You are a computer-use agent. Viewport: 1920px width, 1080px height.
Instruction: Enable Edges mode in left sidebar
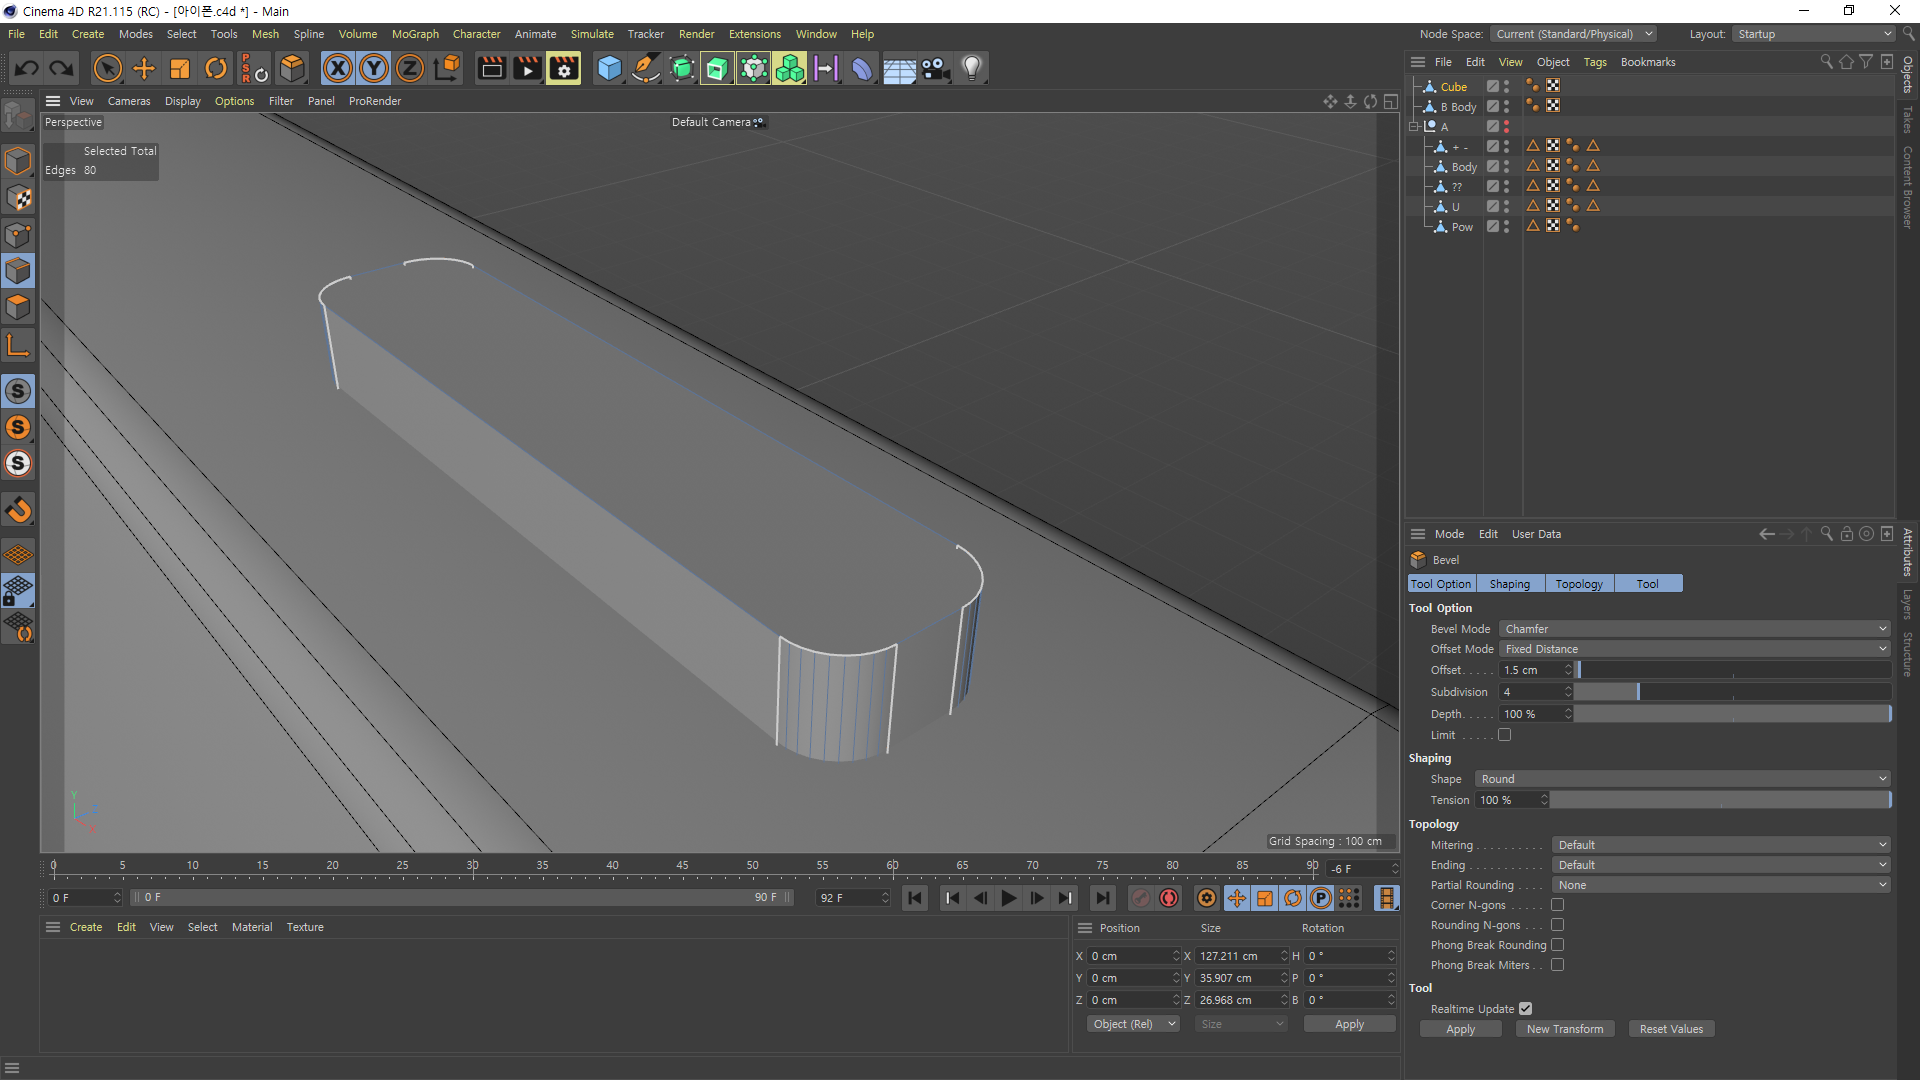tap(18, 271)
